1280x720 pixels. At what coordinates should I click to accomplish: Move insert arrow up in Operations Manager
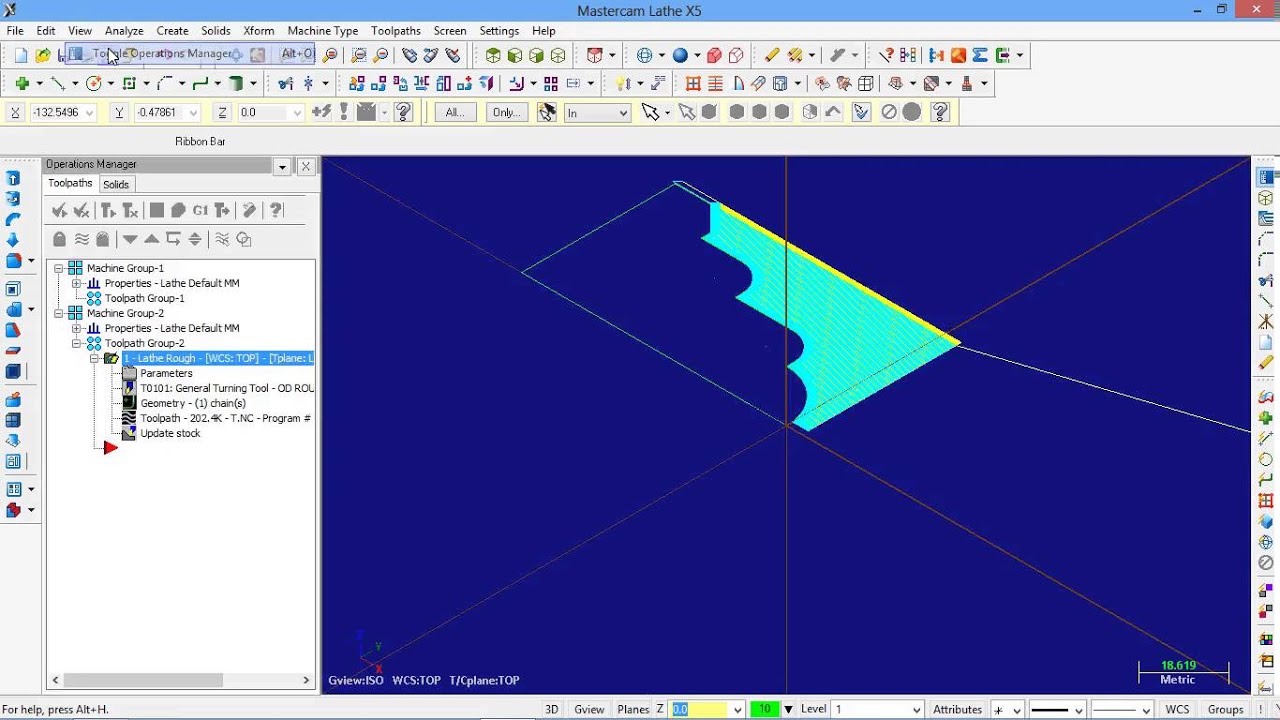(152, 239)
